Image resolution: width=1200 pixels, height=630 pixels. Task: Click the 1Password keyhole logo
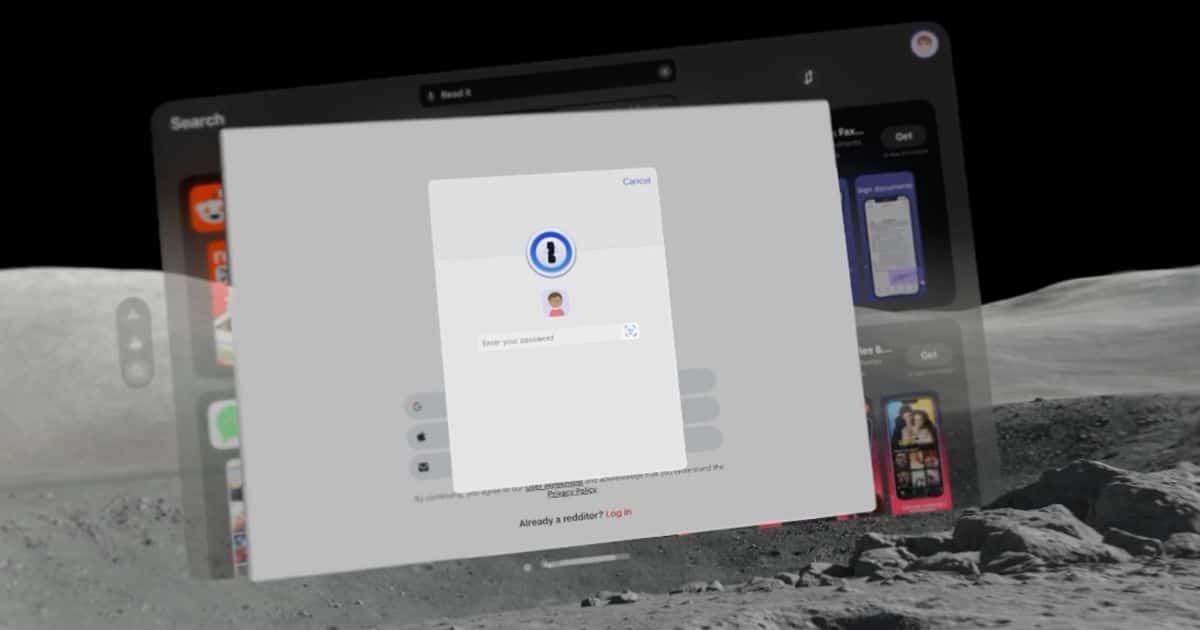(x=552, y=252)
